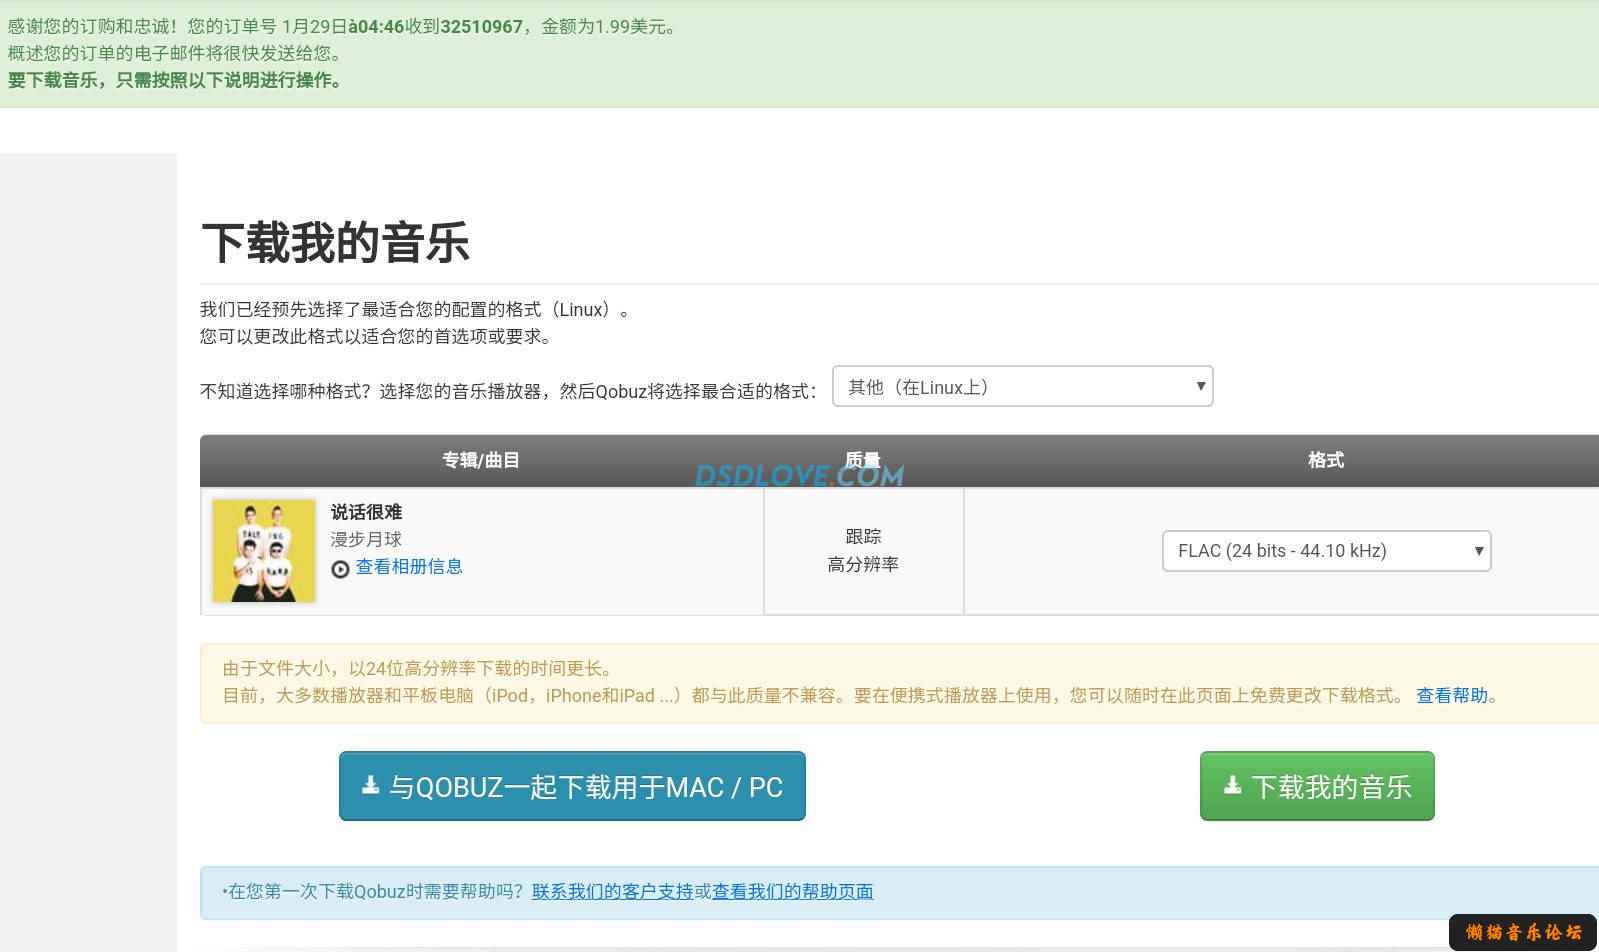Click the order number 32510967
The height and width of the screenshot is (952, 1599).
coord(481,27)
